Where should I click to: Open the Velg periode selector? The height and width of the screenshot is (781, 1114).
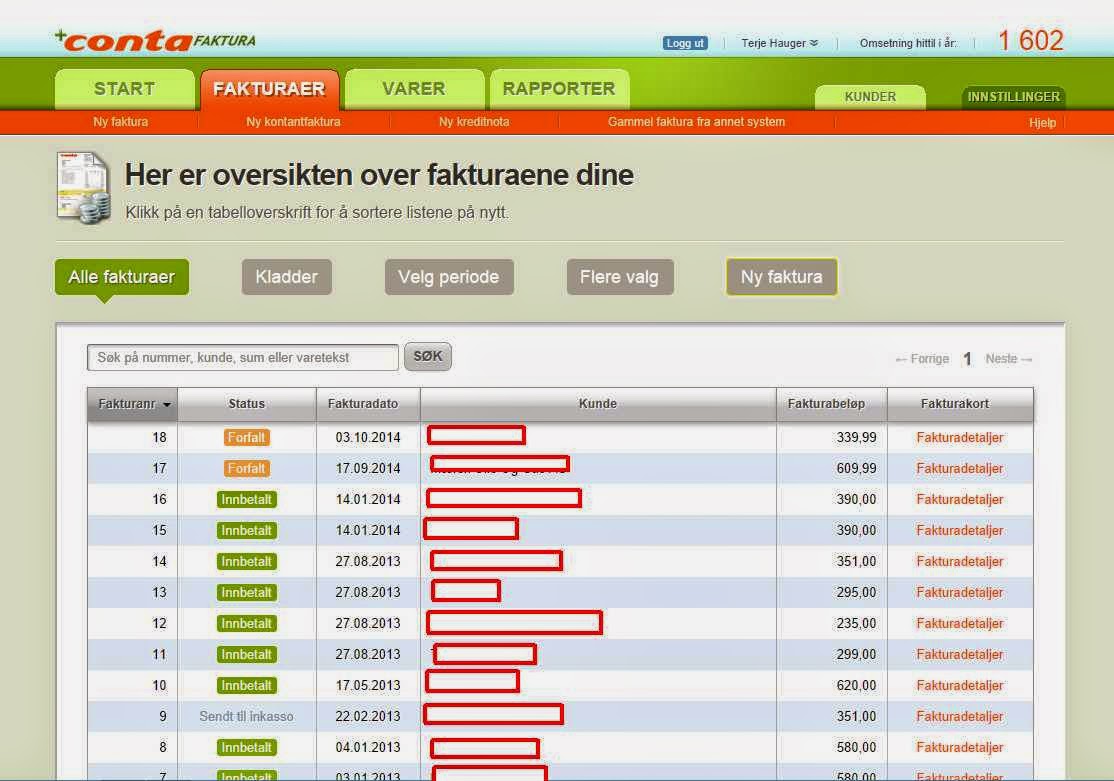click(448, 277)
